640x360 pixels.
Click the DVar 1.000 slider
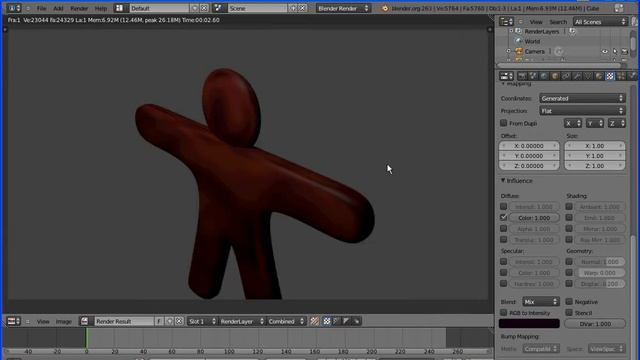pyautogui.click(x=595, y=324)
